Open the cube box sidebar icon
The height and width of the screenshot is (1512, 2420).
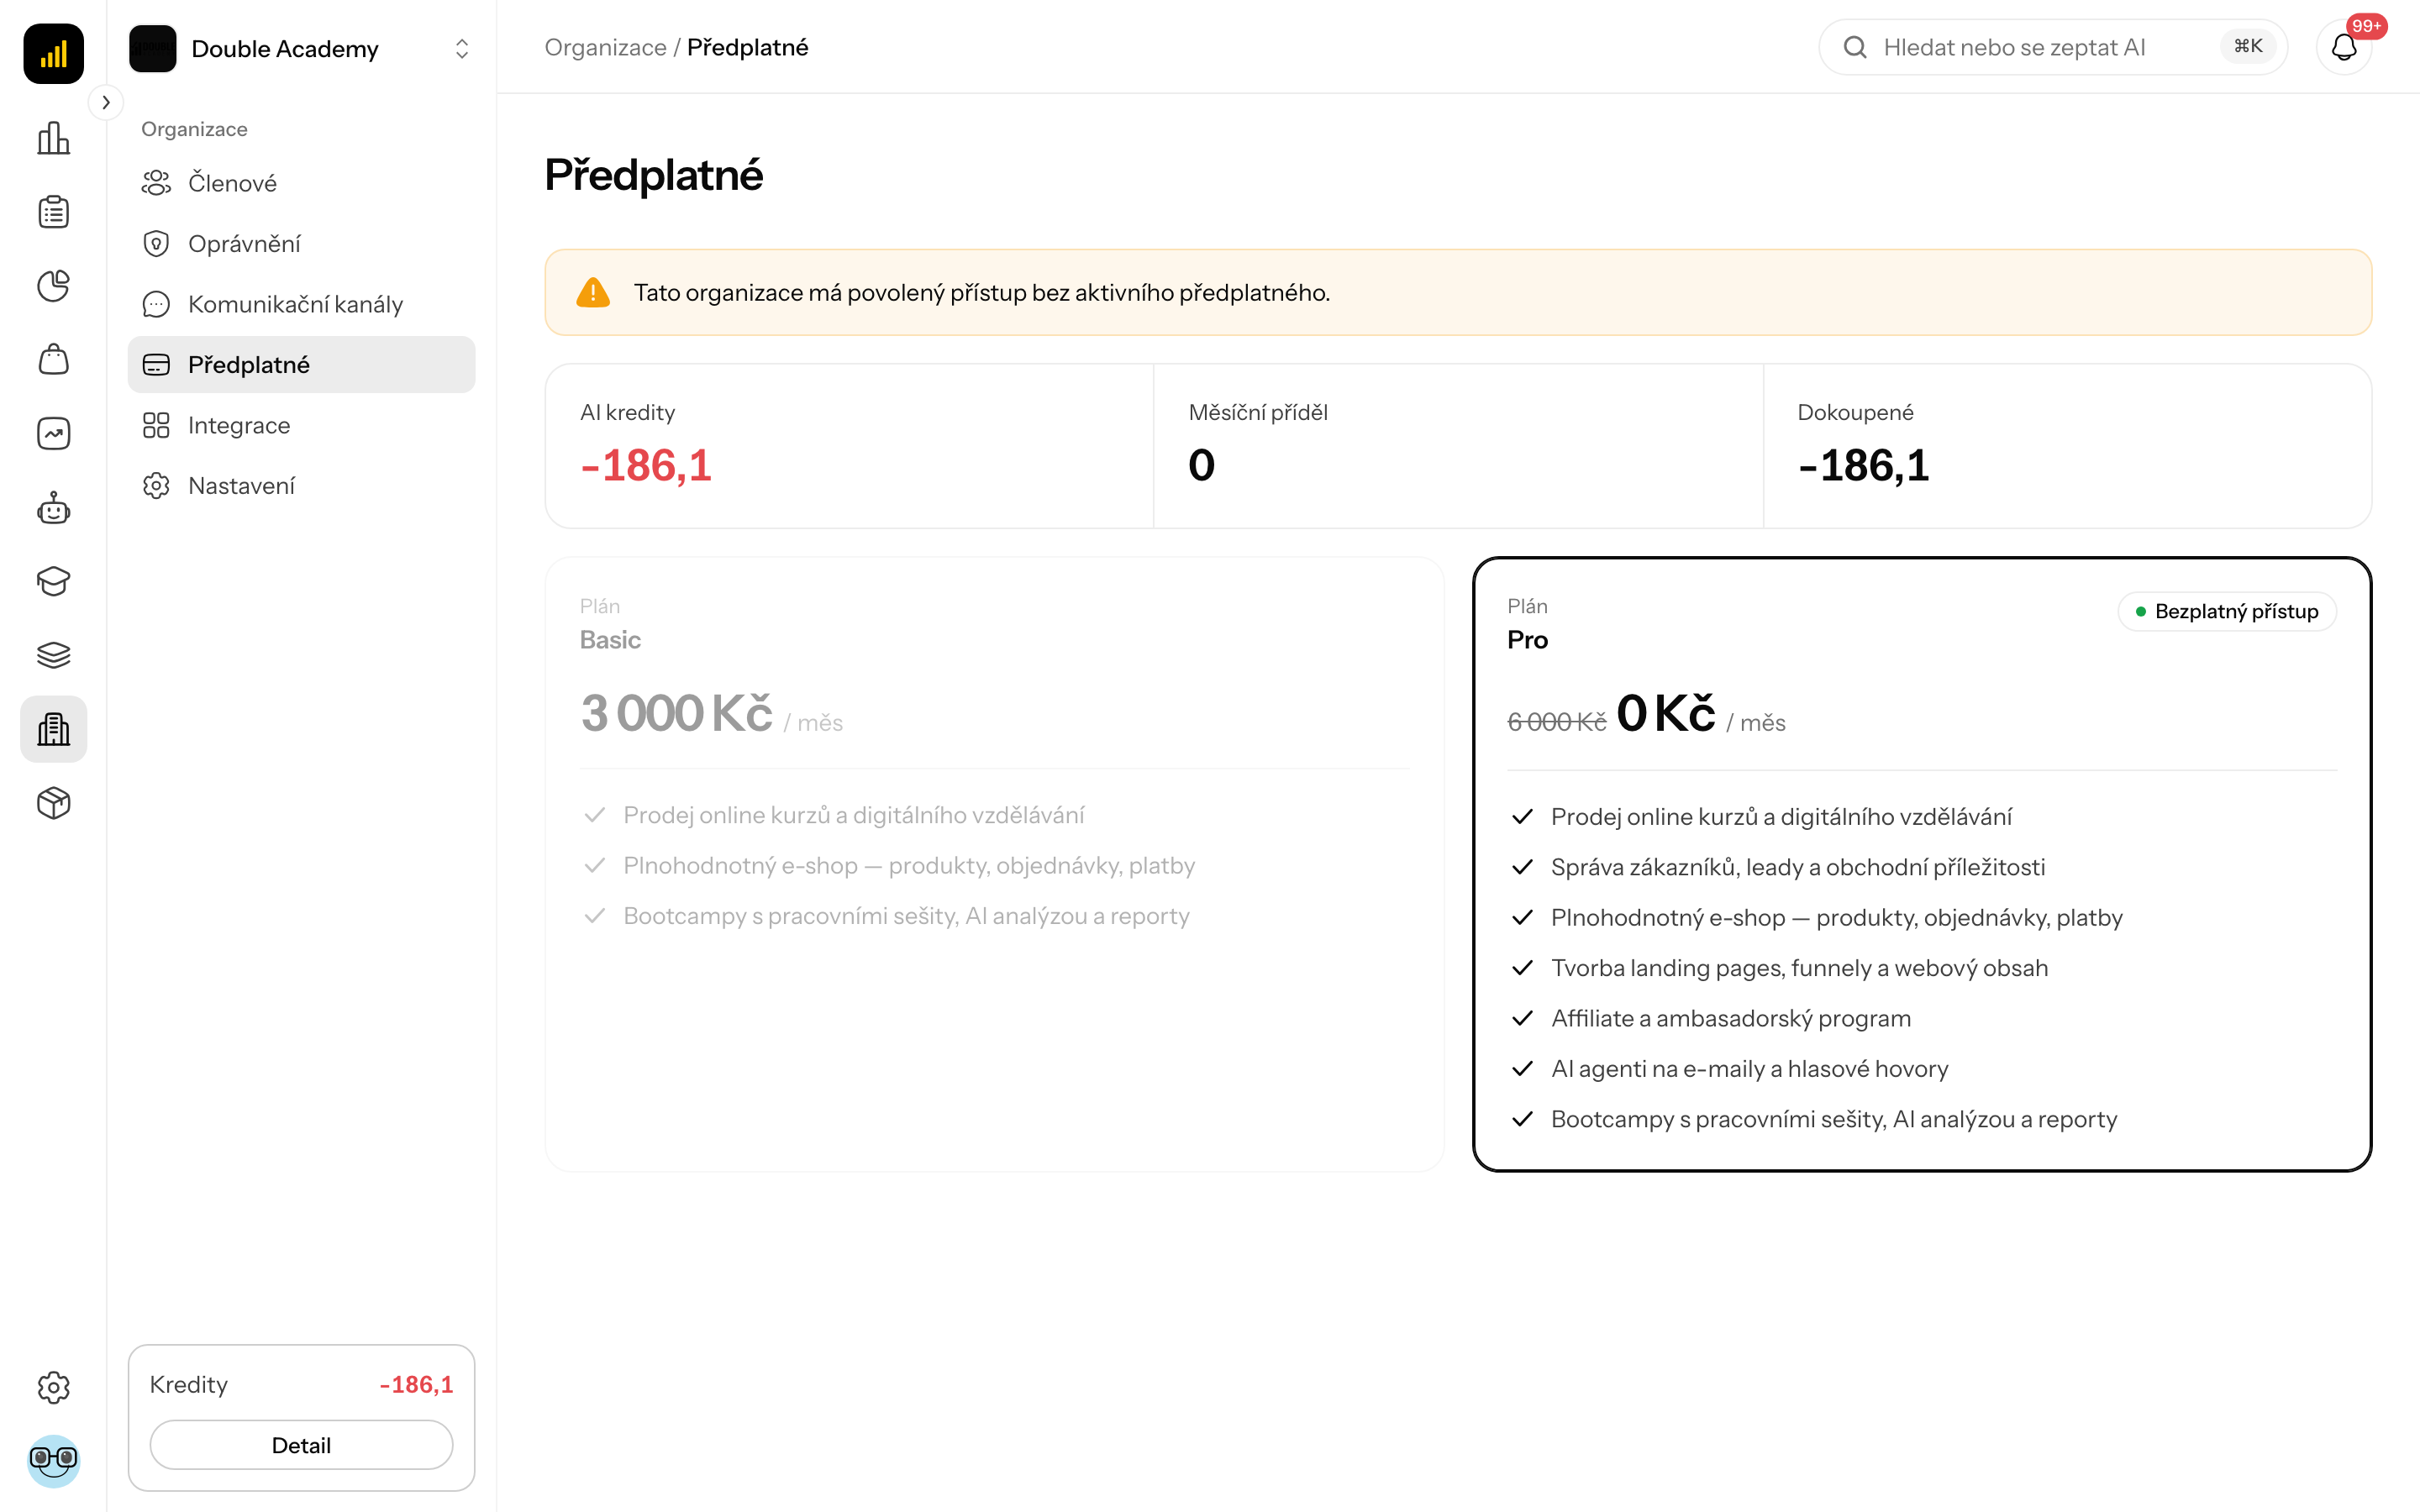[x=53, y=803]
